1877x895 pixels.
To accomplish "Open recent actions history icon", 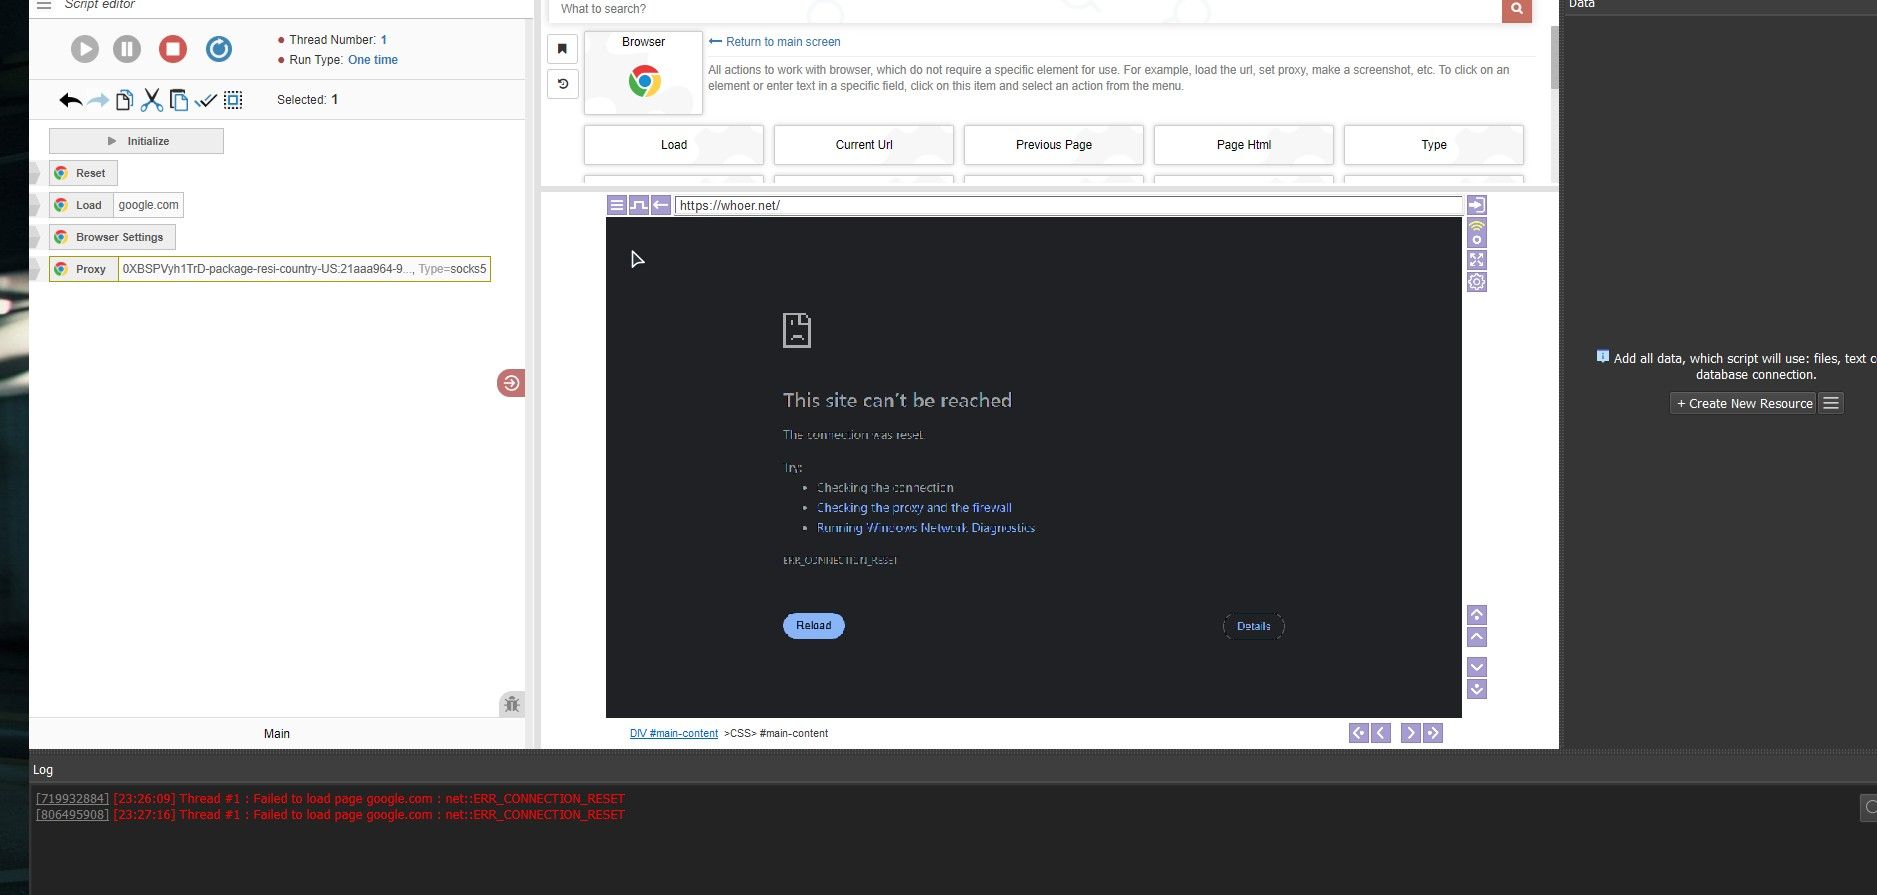I will pyautogui.click(x=563, y=84).
